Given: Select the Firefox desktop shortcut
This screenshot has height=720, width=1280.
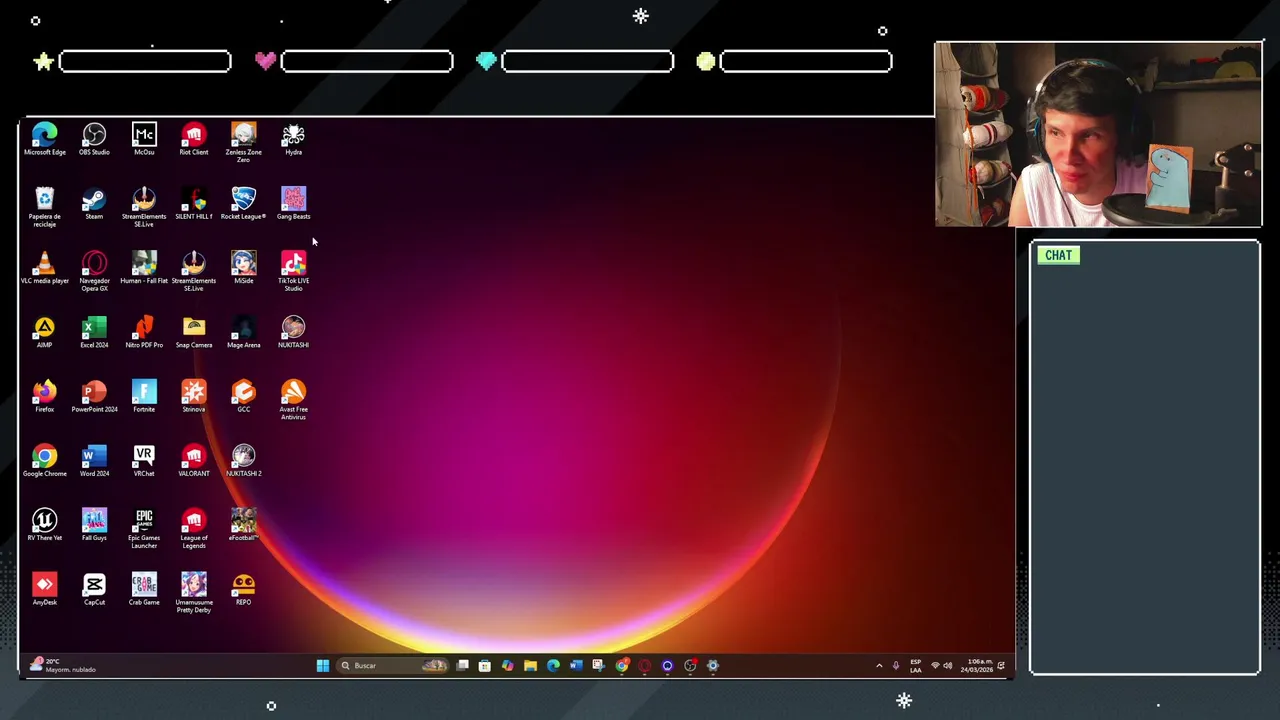Looking at the screenshot, I should [44, 396].
